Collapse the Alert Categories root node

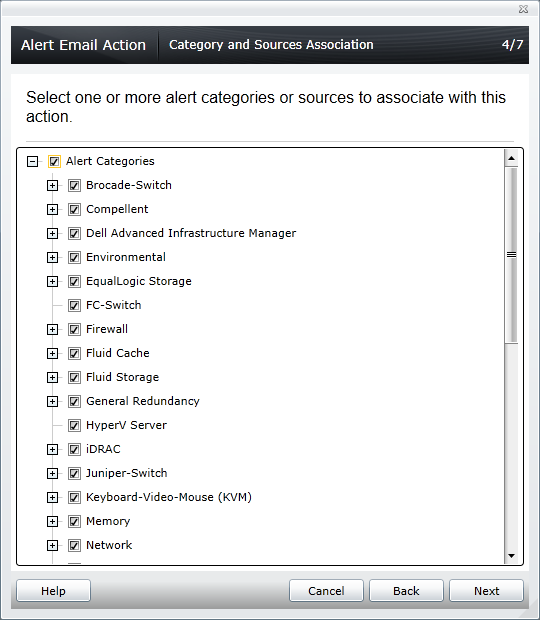click(32, 161)
